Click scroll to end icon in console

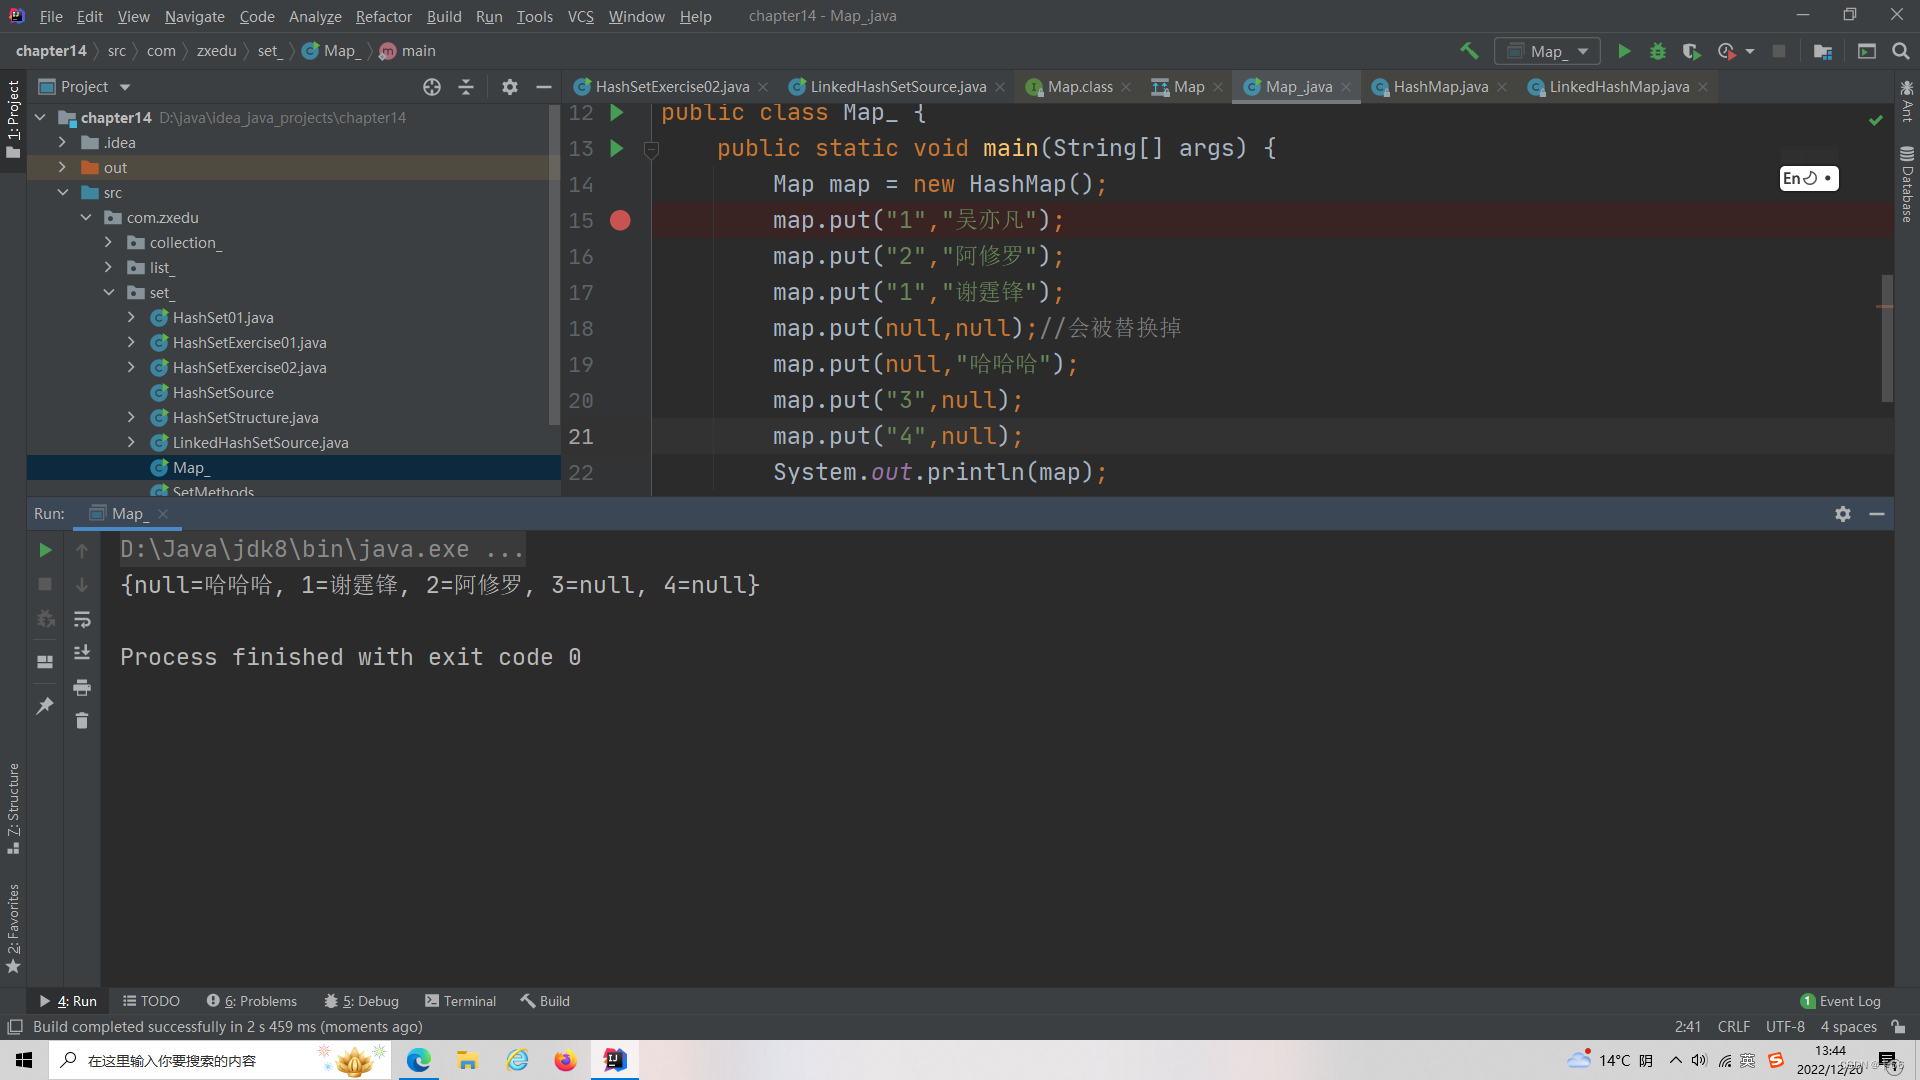tap(82, 653)
